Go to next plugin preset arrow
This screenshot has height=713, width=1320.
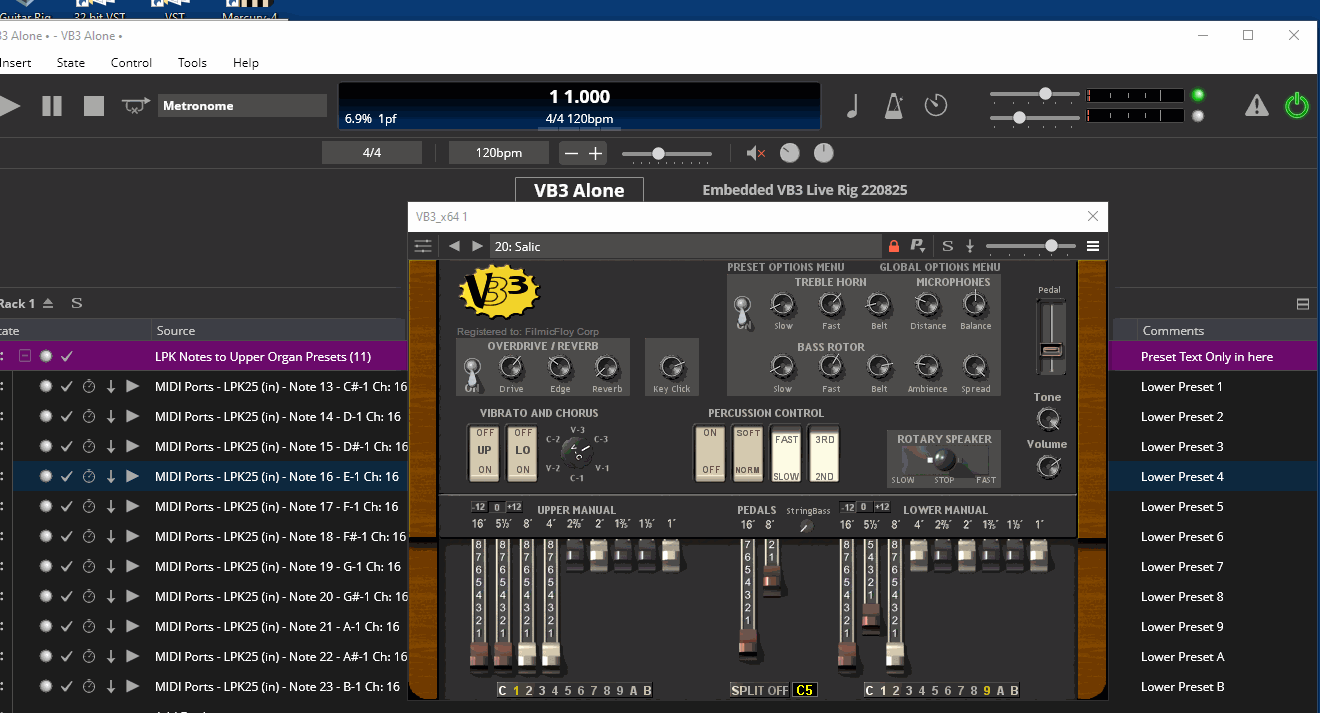[477, 246]
